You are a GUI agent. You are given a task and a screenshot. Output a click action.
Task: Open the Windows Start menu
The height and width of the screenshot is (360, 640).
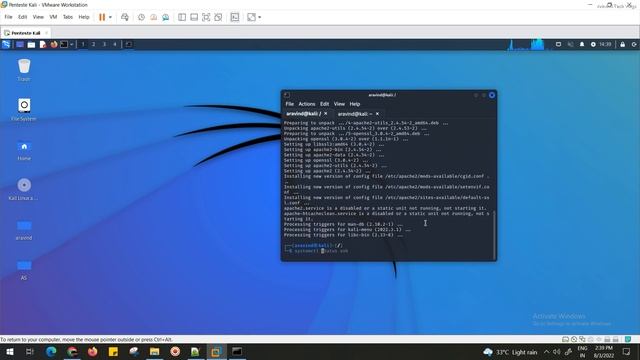[x=9, y=351]
